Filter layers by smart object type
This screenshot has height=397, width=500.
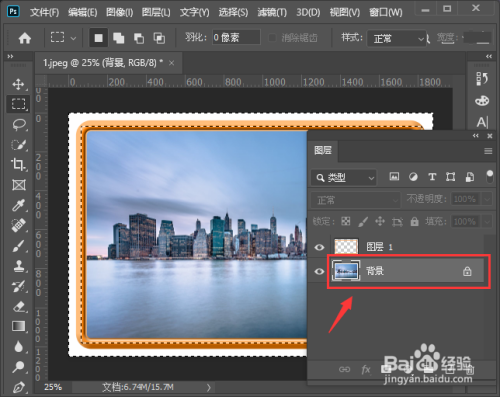(x=470, y=177)
